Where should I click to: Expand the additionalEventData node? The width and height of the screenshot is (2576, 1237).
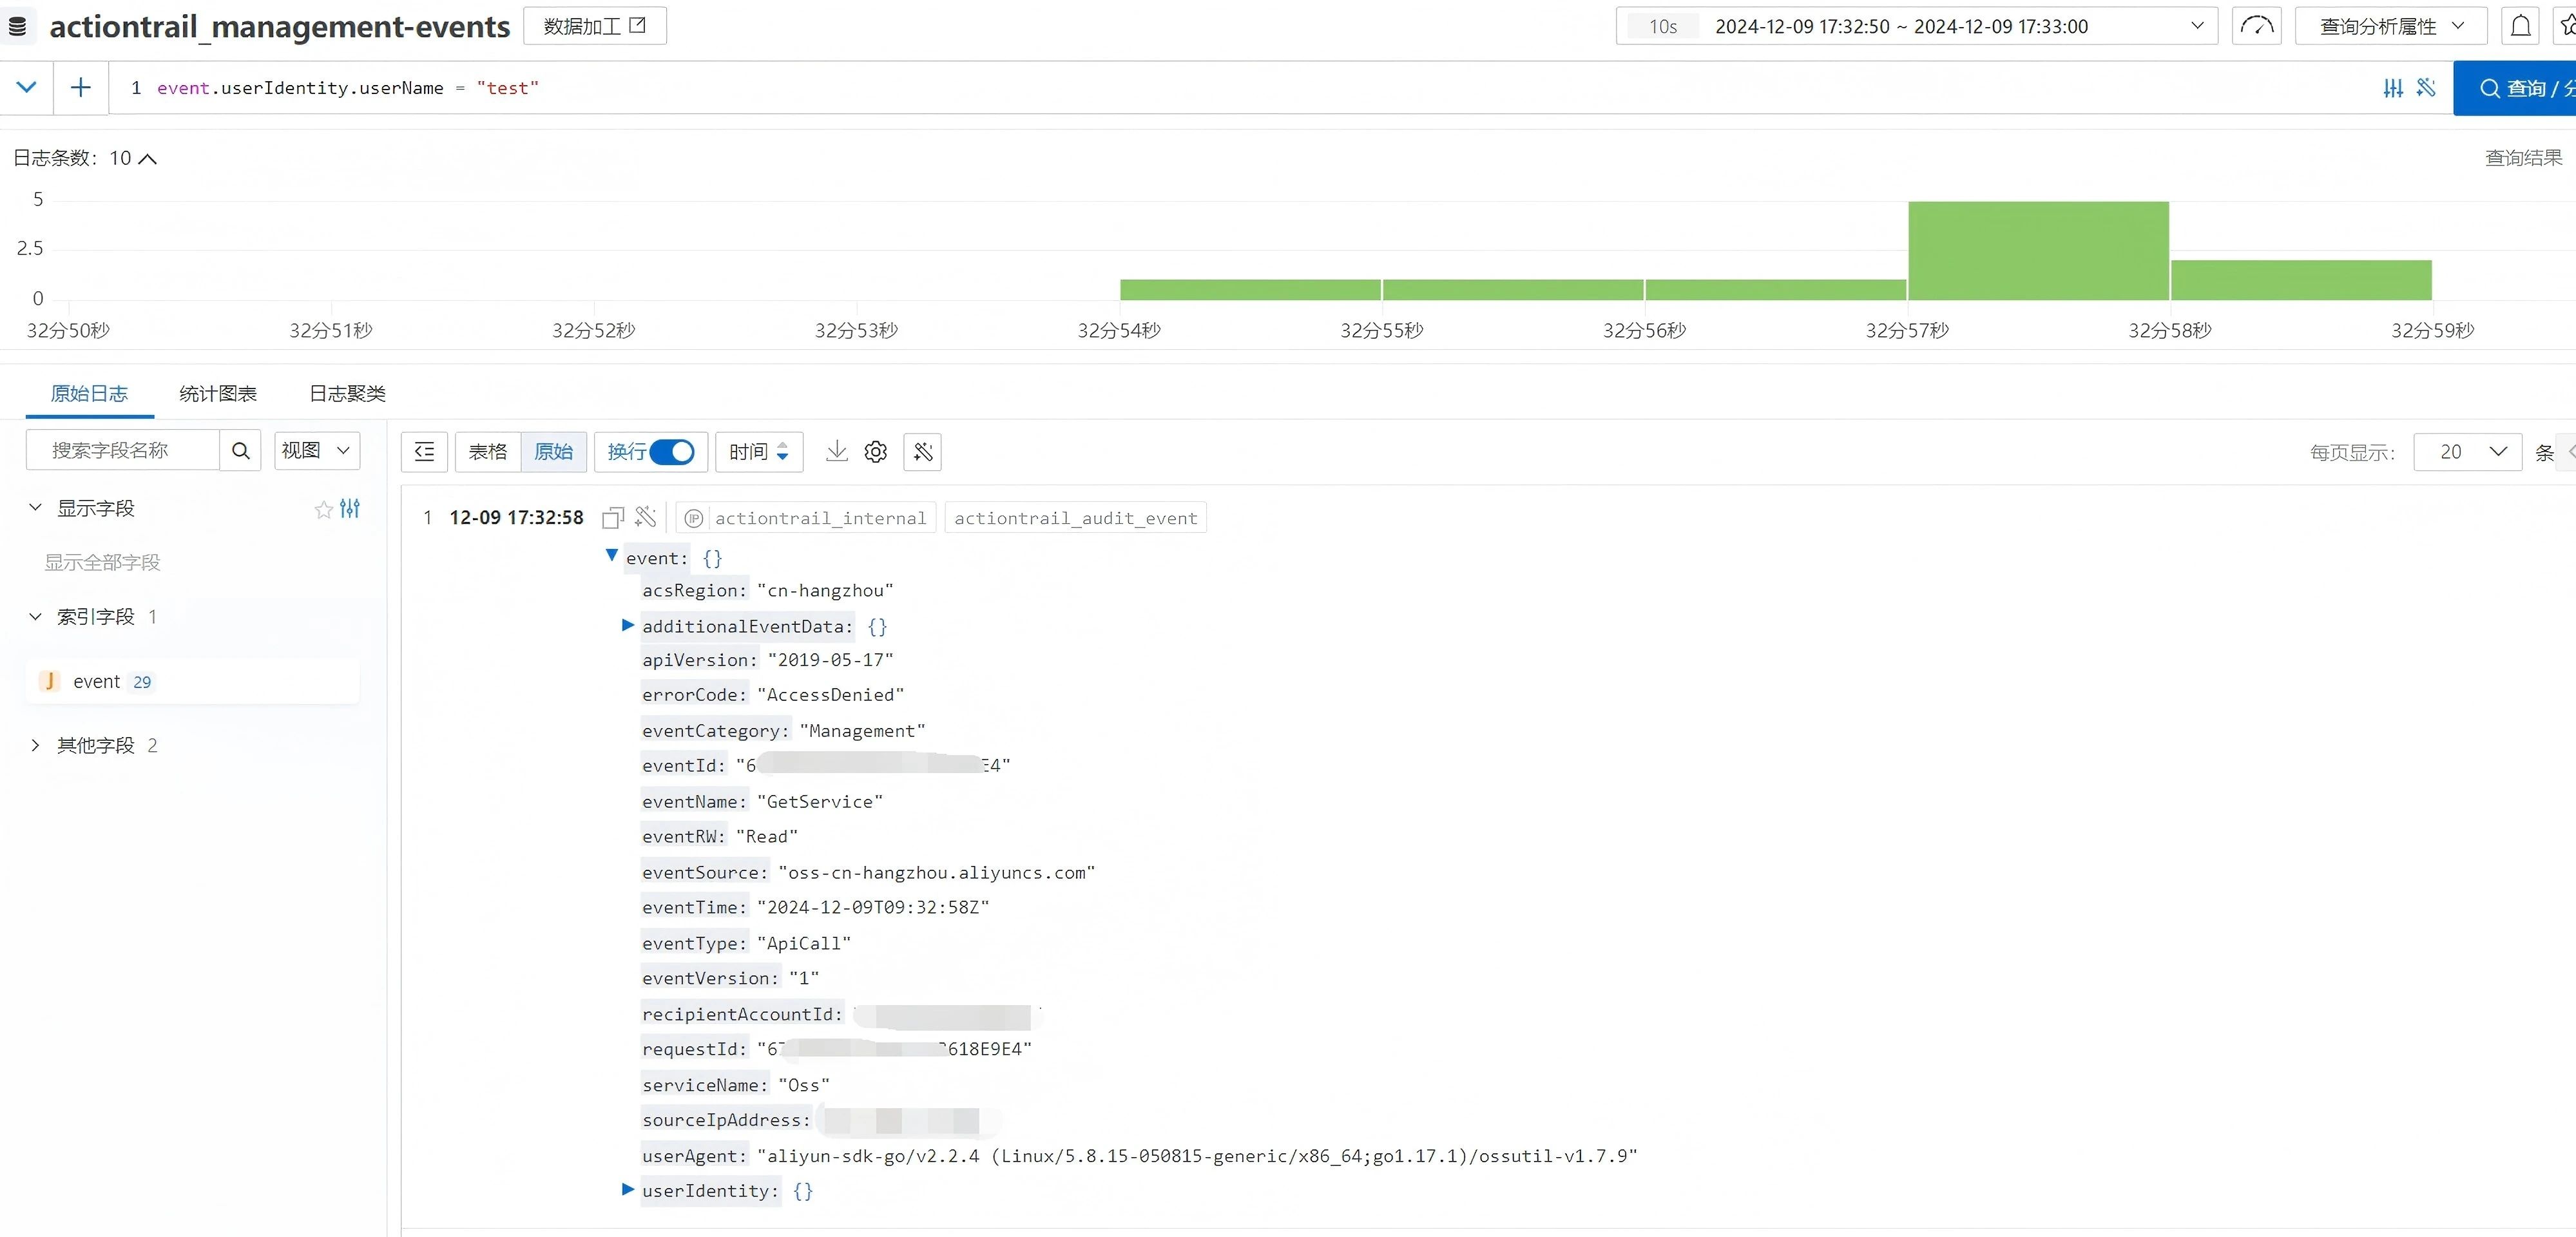coord(628,626)
